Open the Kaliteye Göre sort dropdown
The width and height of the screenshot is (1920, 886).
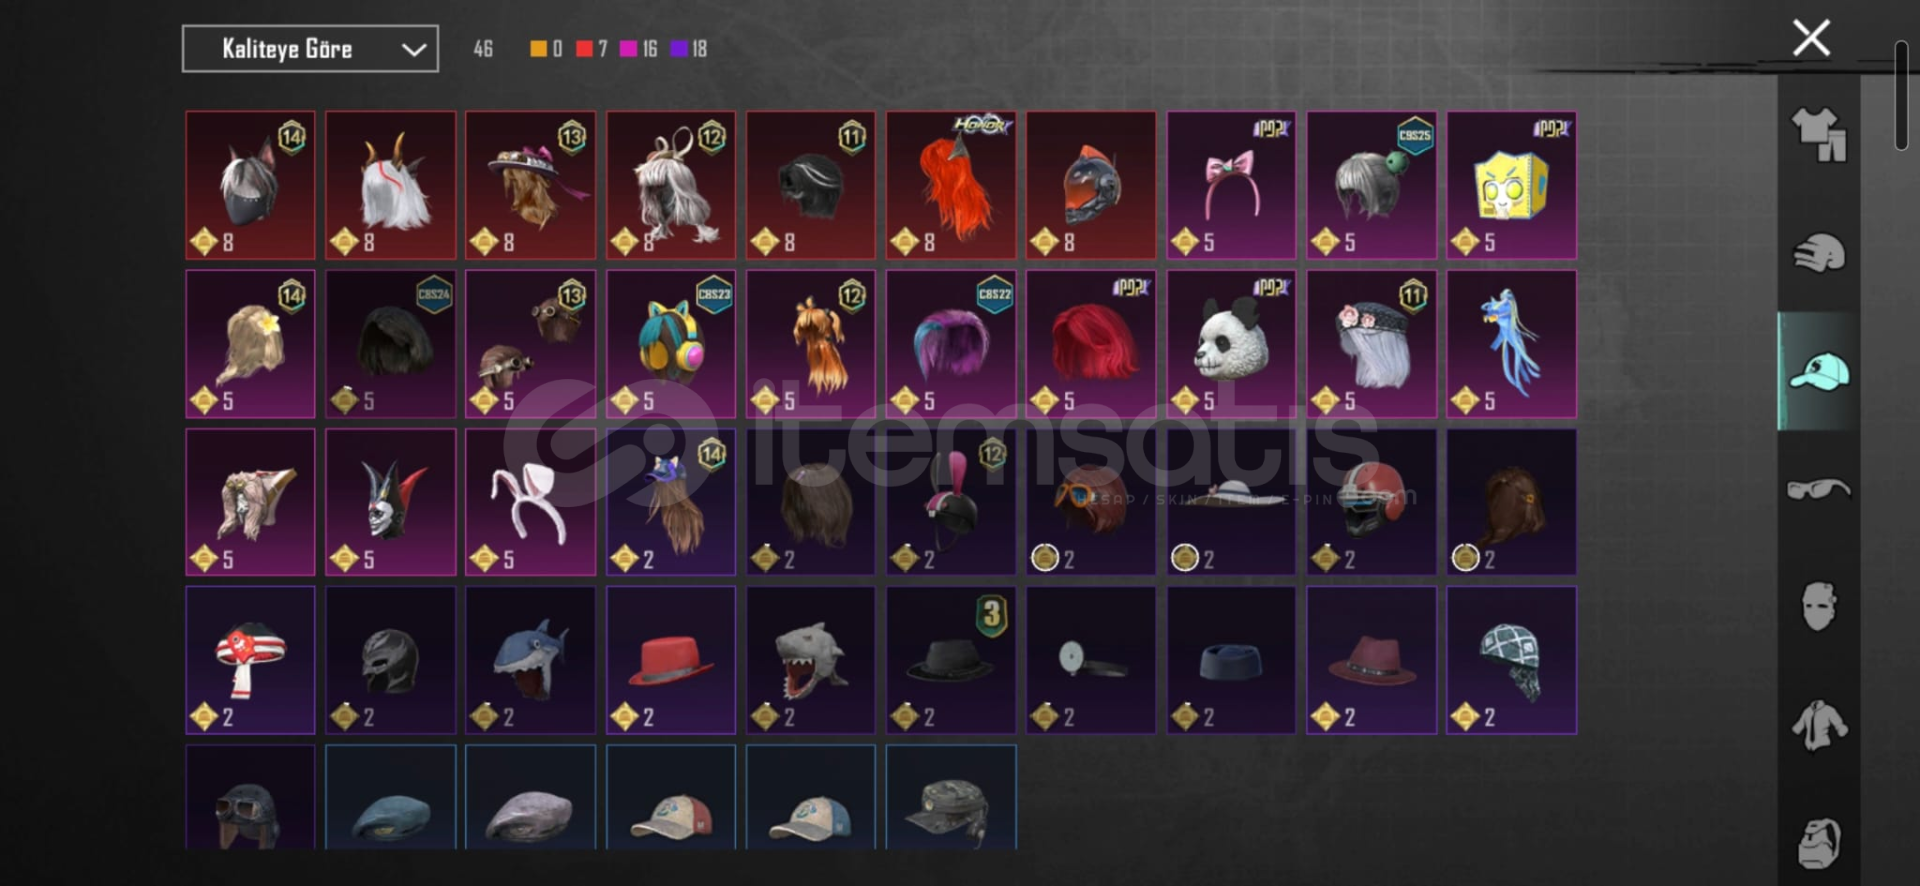pos(310,49)
